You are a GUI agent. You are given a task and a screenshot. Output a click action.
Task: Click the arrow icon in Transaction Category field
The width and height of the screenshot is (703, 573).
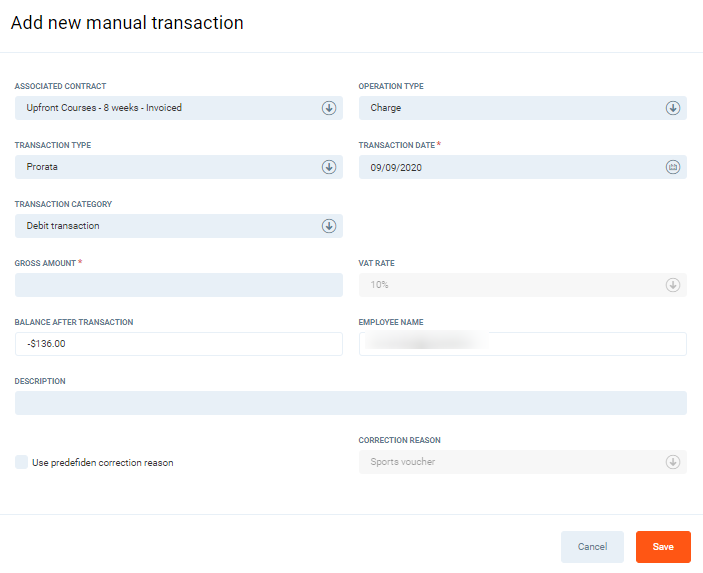coord(328,226)
